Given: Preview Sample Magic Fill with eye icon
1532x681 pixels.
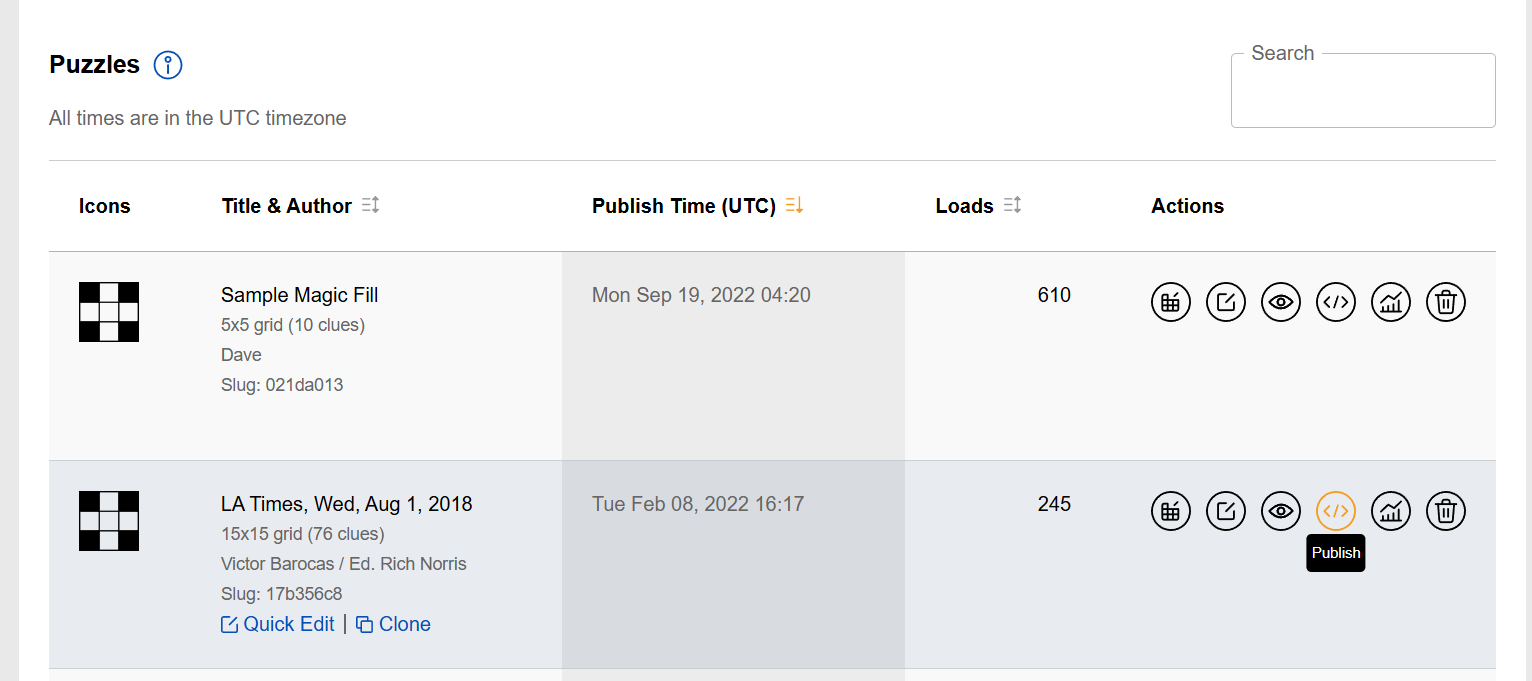Looking at the screenshot, I should [x=1281, y=301].
